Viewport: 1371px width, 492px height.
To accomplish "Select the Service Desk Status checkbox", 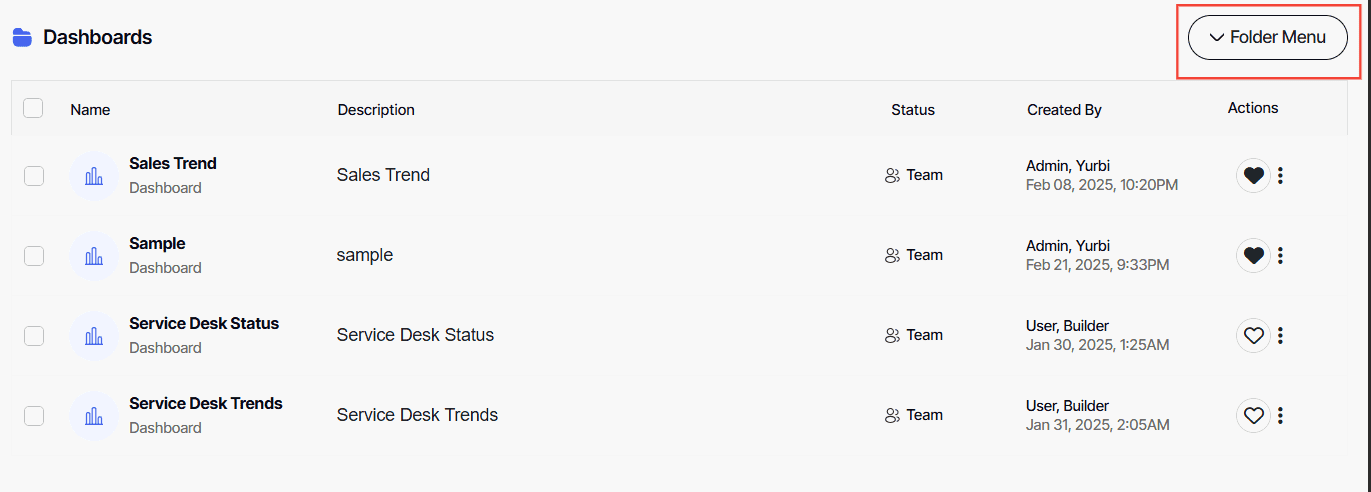I will coord(34,336).
